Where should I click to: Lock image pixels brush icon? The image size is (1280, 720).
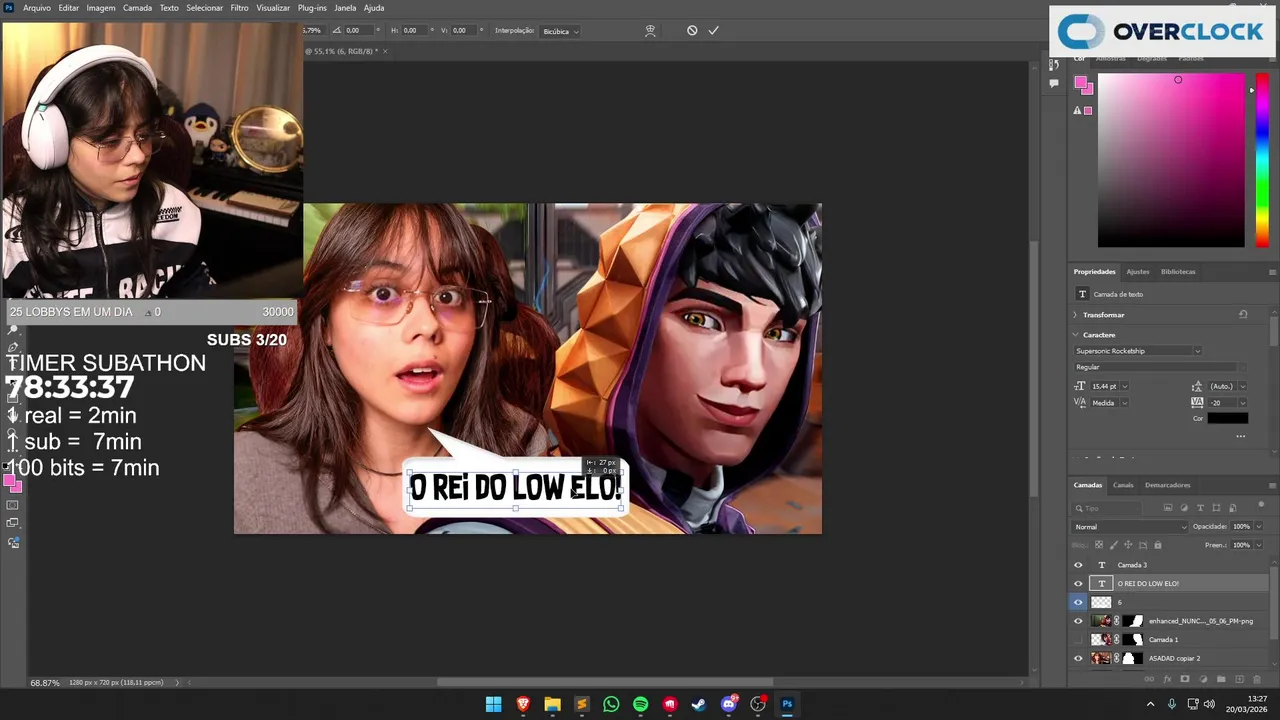1114,545
